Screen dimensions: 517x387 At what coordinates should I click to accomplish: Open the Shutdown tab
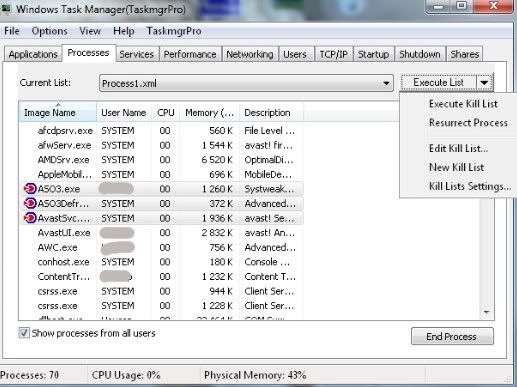pos(420,54)
